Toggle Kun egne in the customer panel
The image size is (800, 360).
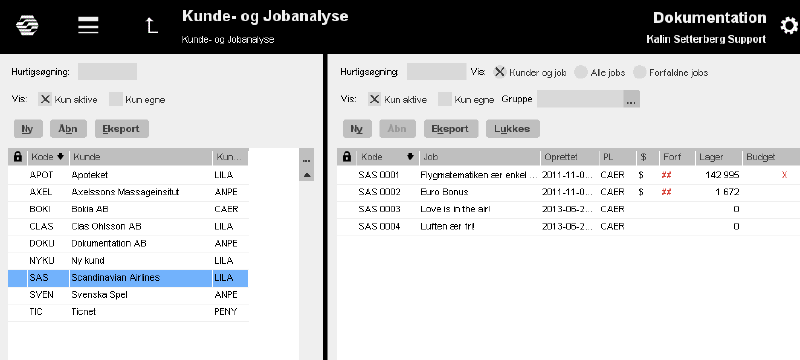116,99
